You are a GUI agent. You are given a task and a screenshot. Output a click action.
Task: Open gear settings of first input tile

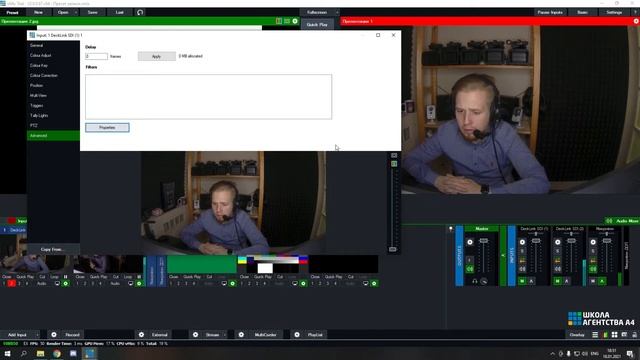(66, 283)
